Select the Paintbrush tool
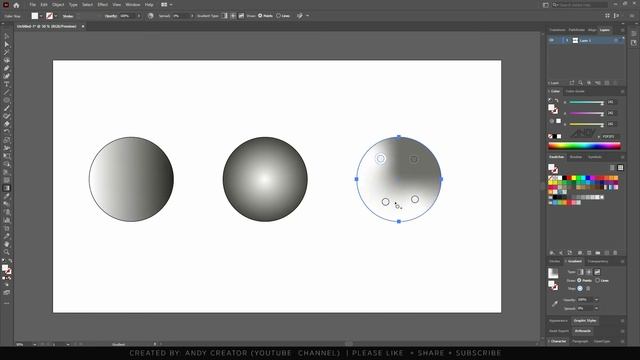Image resolution: width=640 pixels, height=360 pixels. pyautogui.click(x=7, y=108)
